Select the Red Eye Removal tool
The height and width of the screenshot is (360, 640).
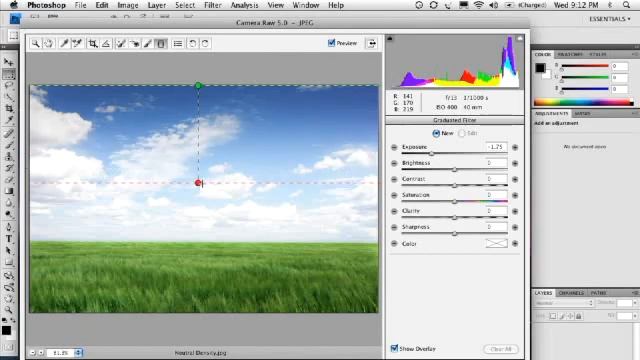tap(134, 43)
